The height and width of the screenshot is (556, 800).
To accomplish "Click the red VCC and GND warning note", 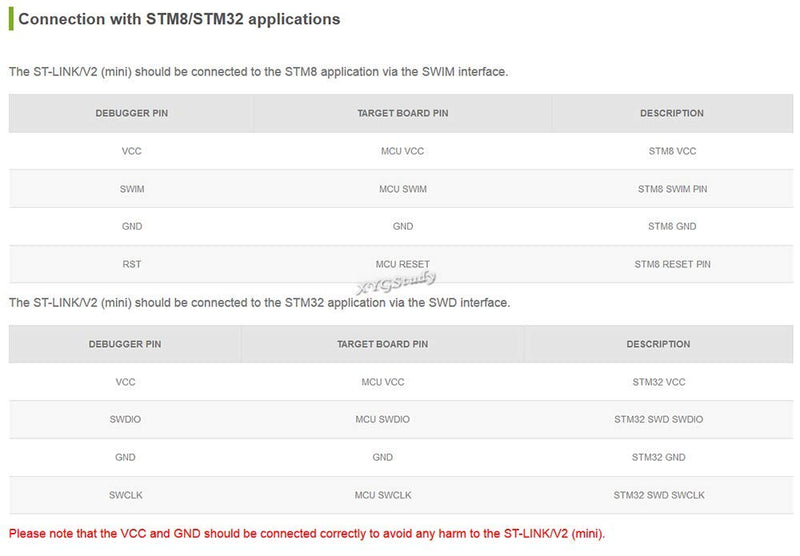I will click(307, 534).
